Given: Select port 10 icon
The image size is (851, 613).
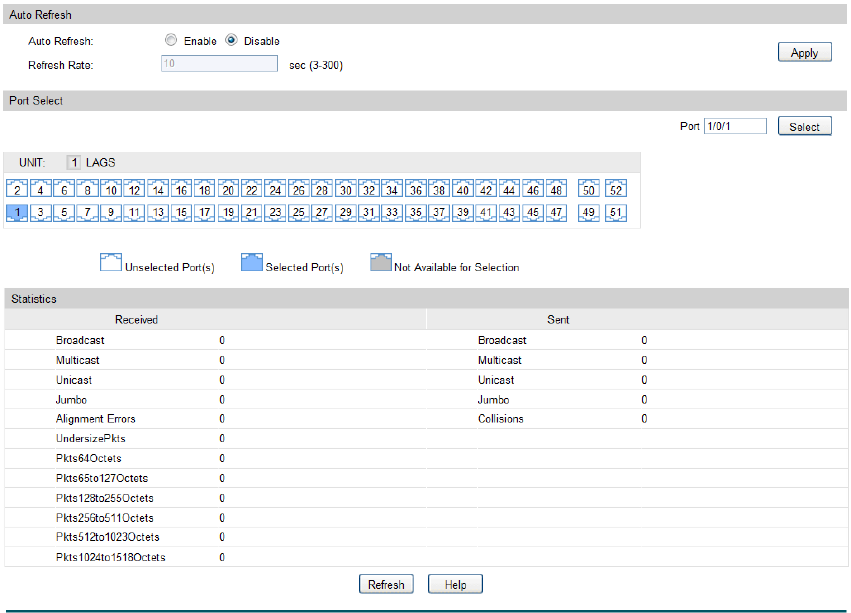Looking at the screenshot, I should (x=111, y=188).
